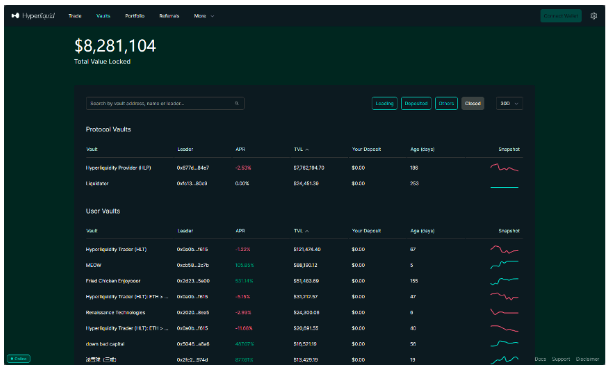
Task: Open Trade in the navigation
Action: pos(75,16)
